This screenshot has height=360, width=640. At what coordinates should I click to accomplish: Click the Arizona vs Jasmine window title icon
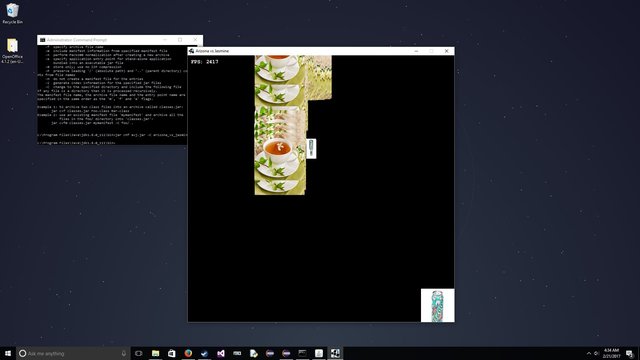(x=191, y=51)
